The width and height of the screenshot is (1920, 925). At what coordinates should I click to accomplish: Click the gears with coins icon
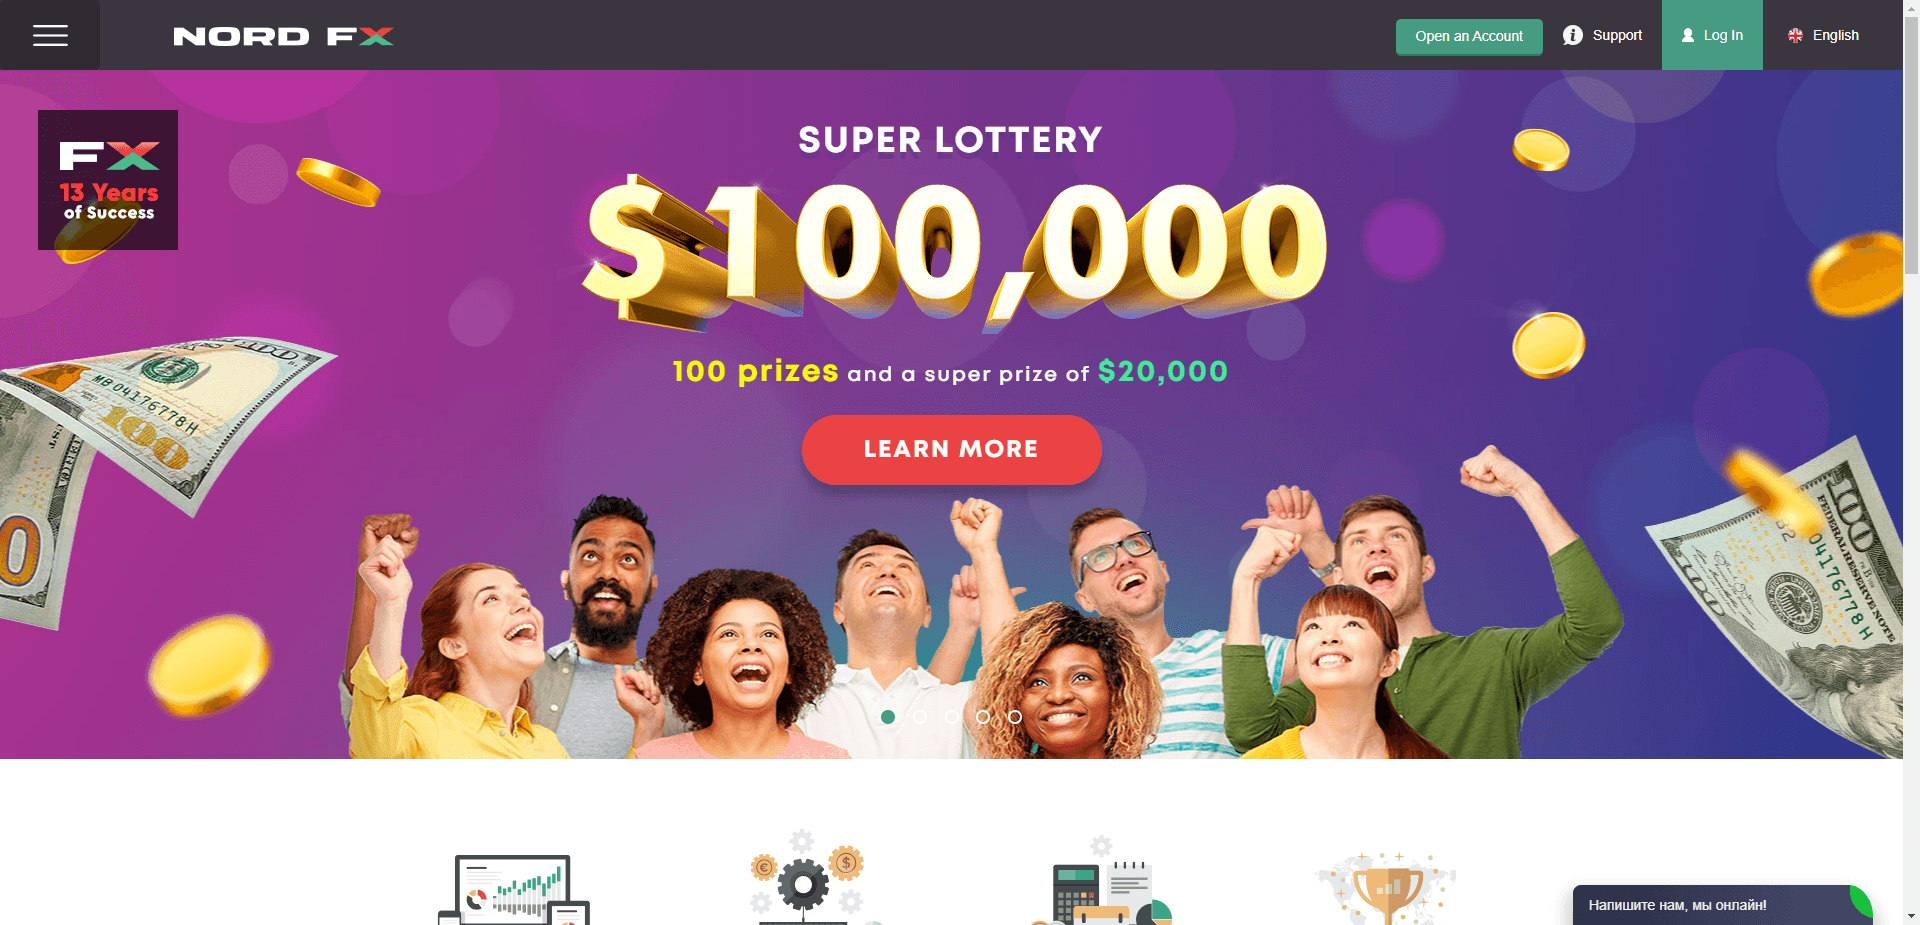(806, 878)
